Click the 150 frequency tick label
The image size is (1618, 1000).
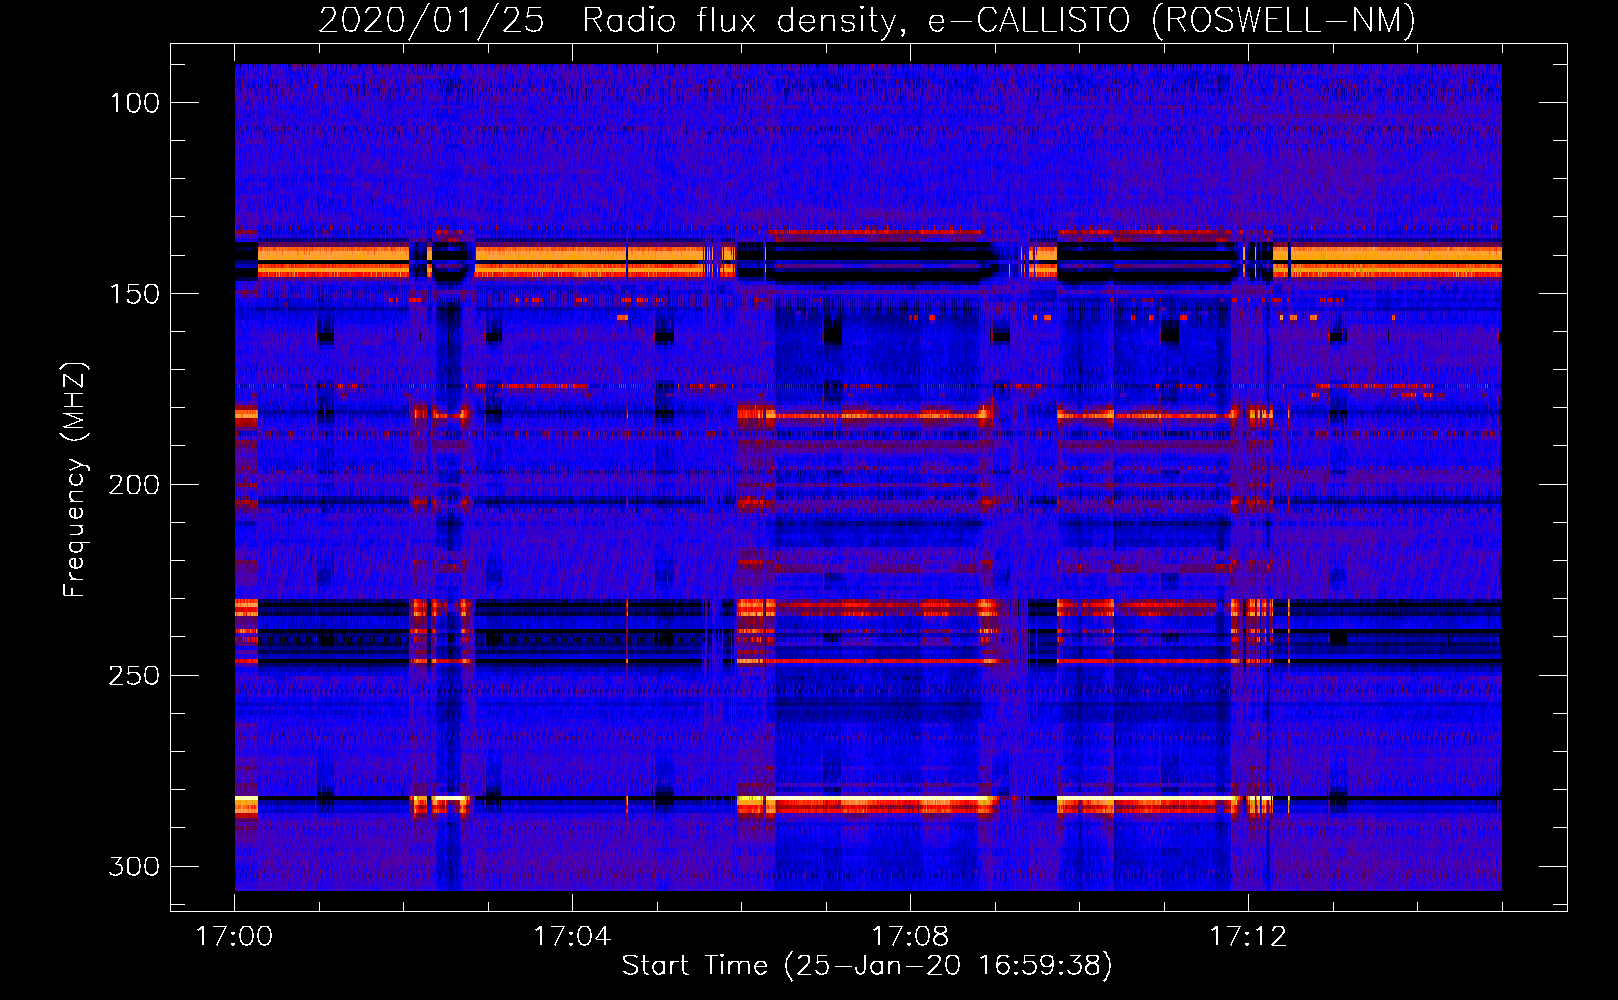click(x=135, y=294)
